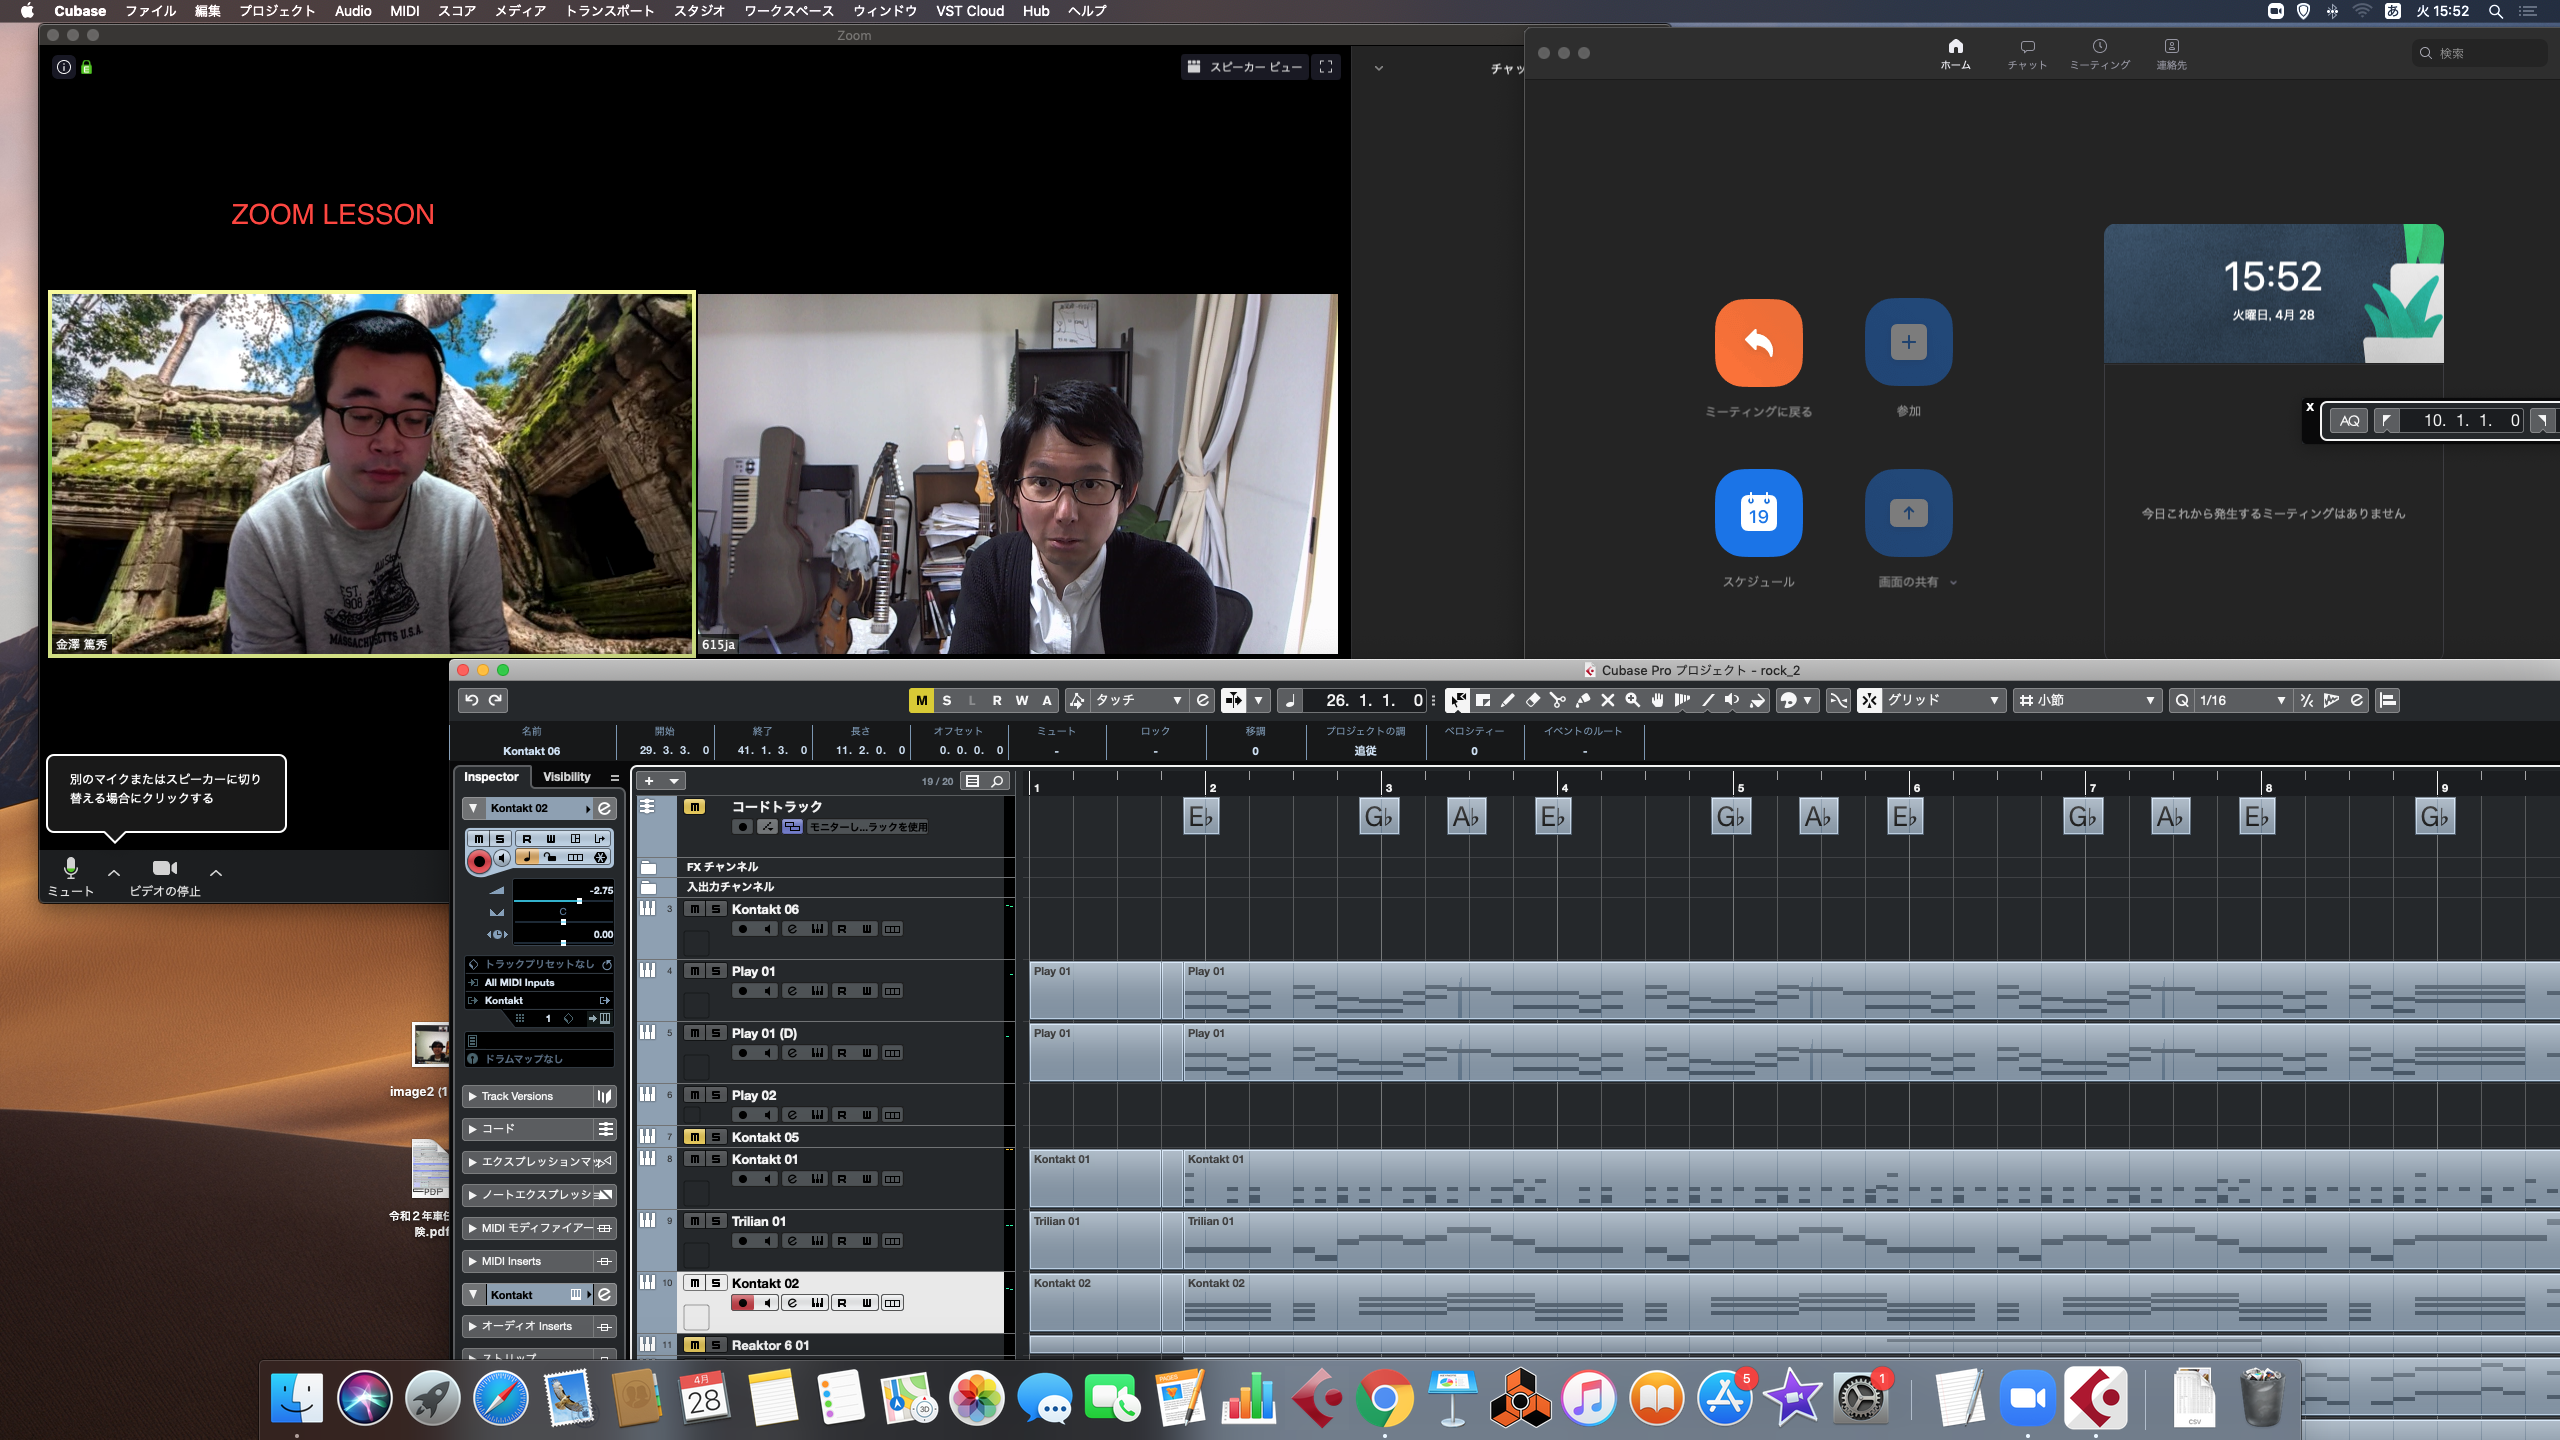Screen dimensions: 2560x1440
Task: Click the E♭ chord event at bar 2
Action: (1200, 817)
